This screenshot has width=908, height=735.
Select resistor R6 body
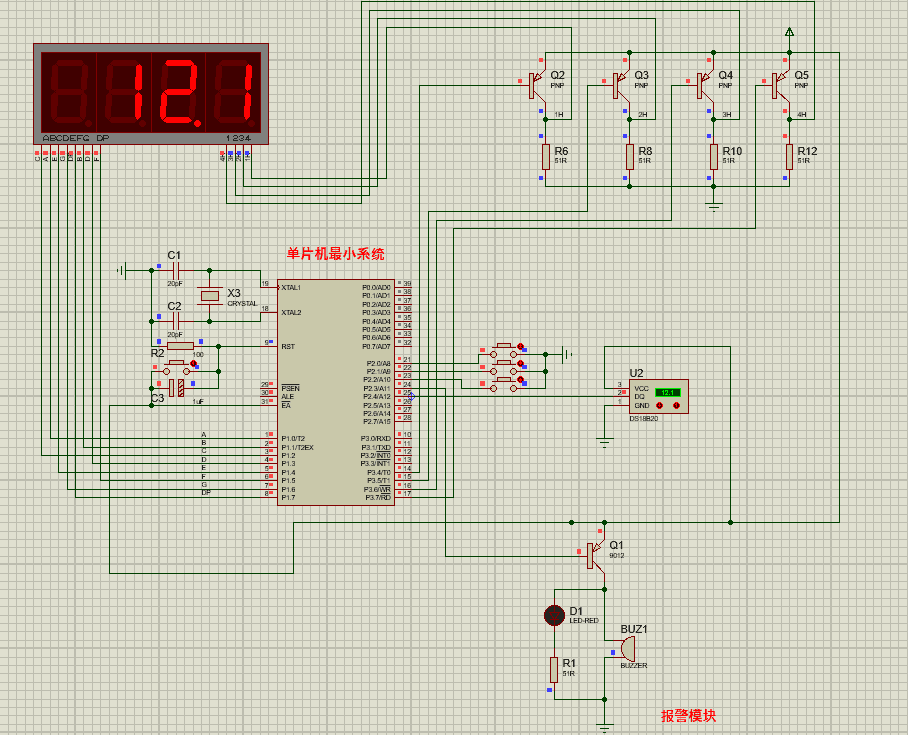point(545,157)
